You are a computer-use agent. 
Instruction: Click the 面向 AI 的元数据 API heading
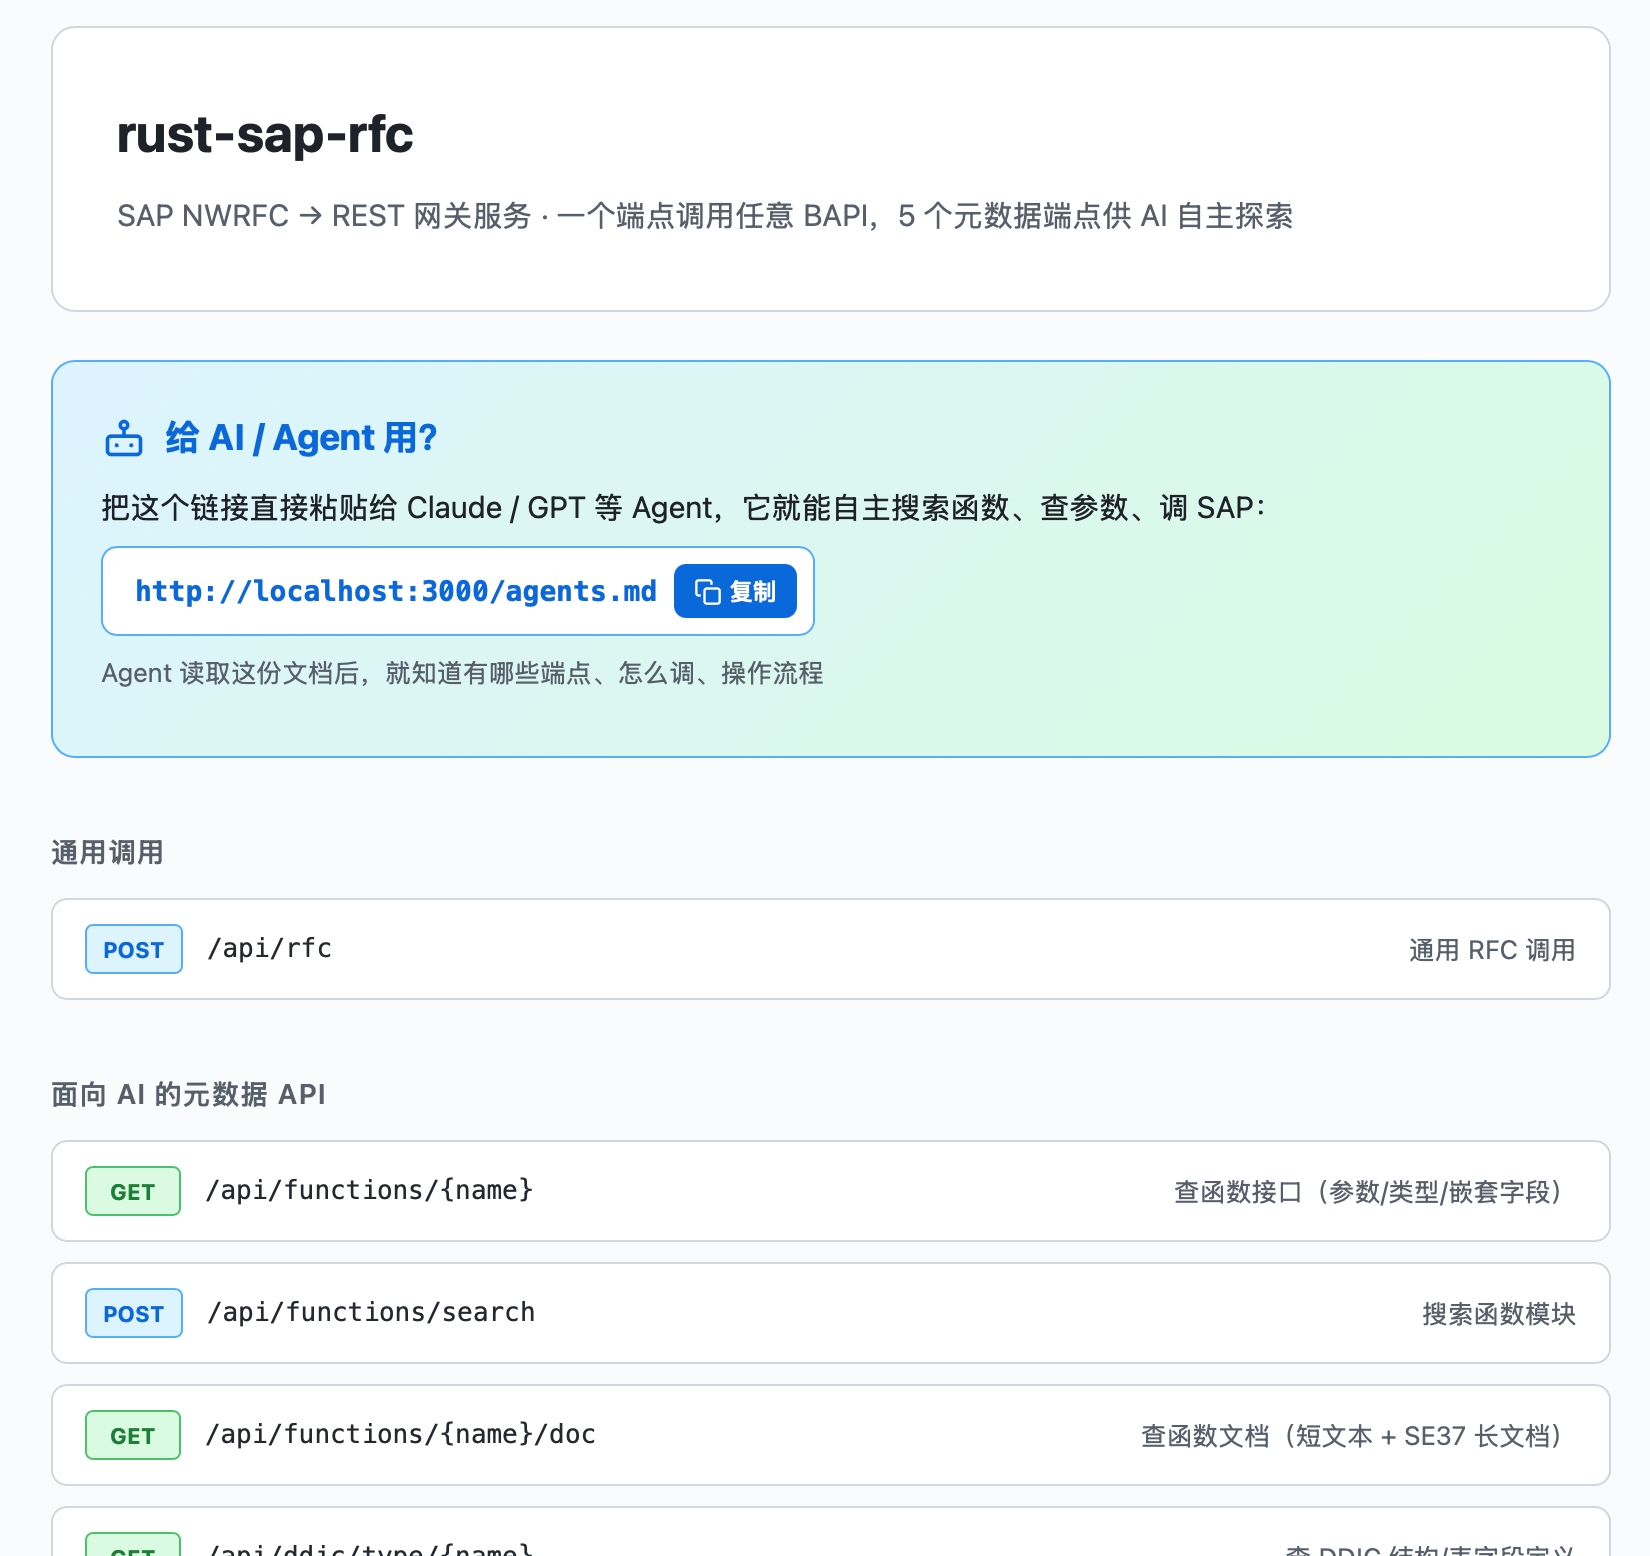[189, 1095]
